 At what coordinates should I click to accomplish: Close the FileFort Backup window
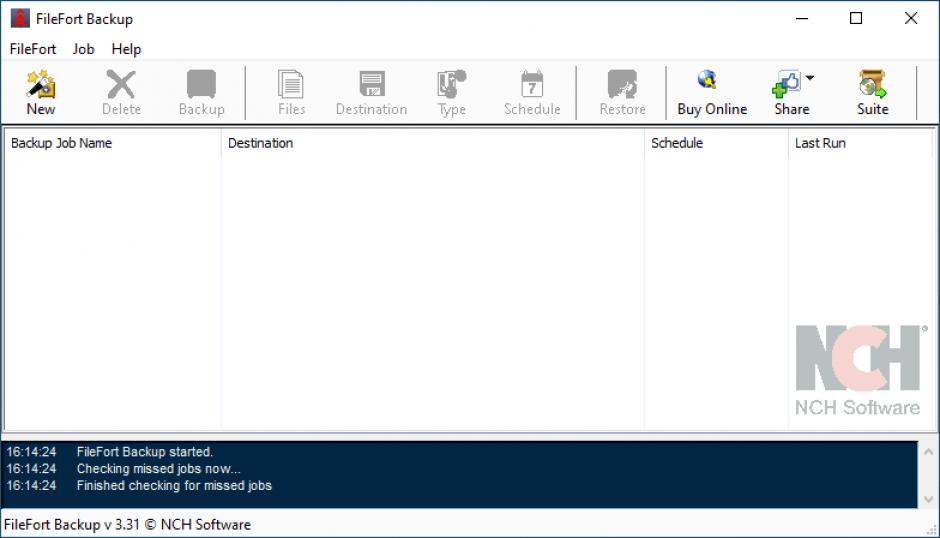911,19
